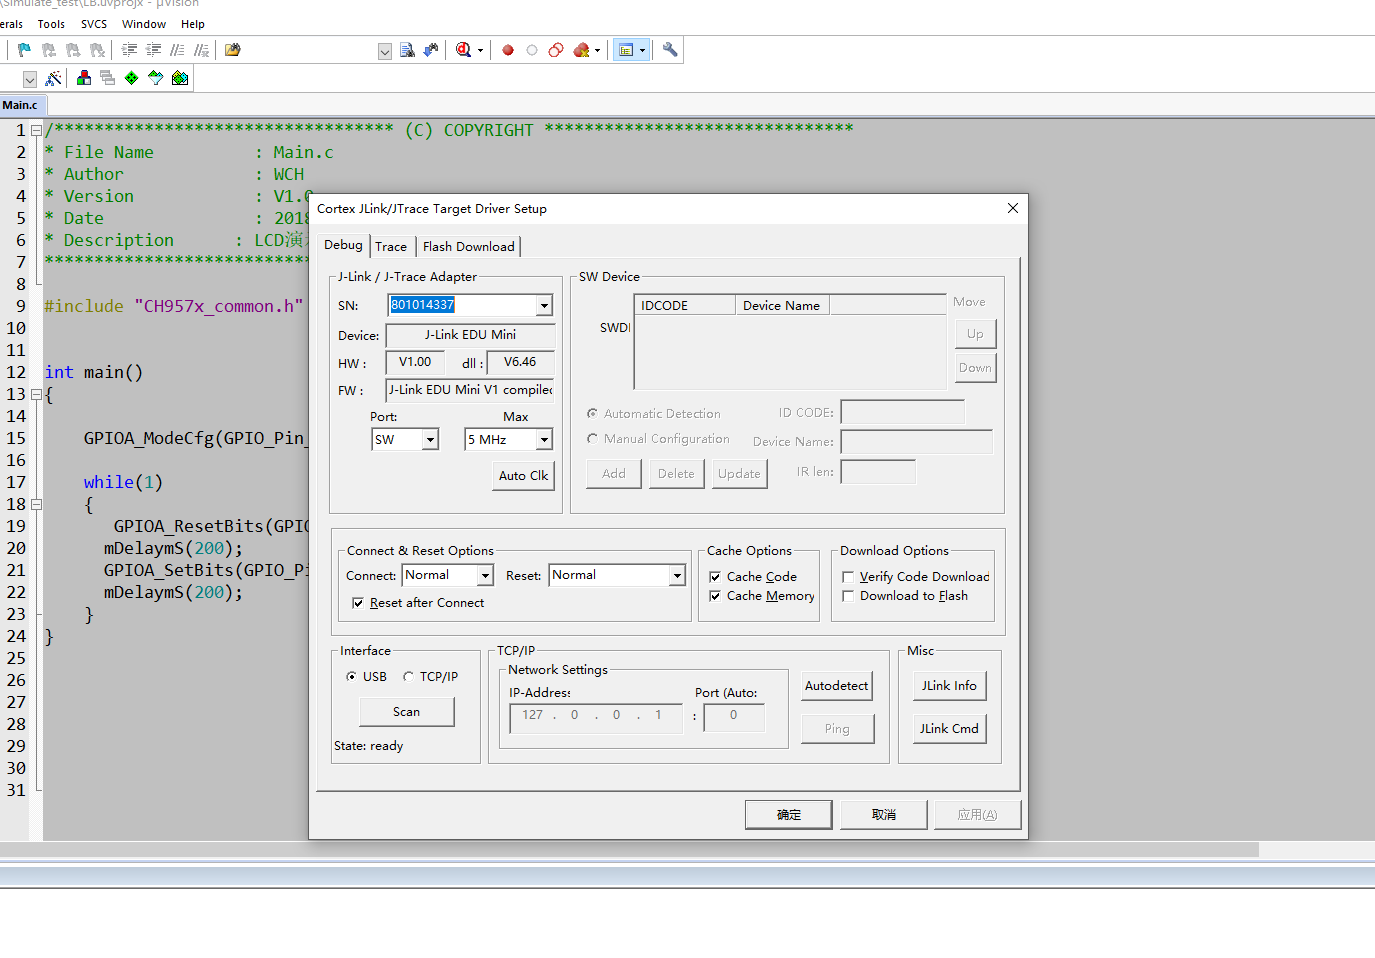
Task: Open the Window menu
Action: (x=144, y=24)
